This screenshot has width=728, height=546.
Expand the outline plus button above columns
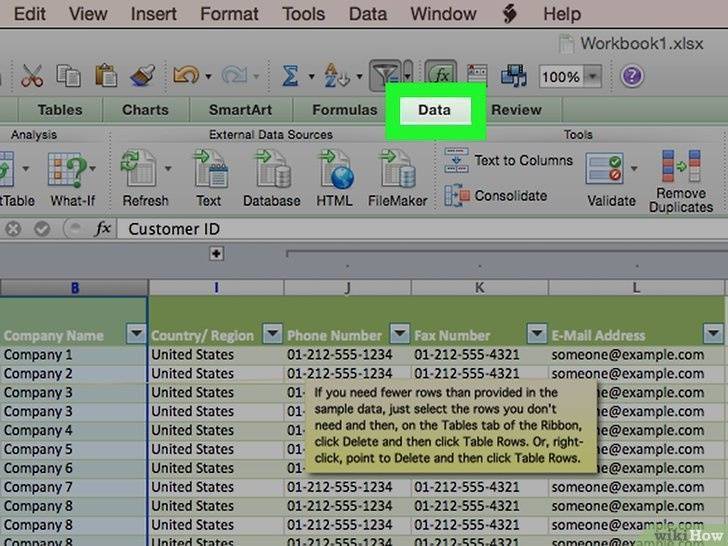(x=214, y=255)
